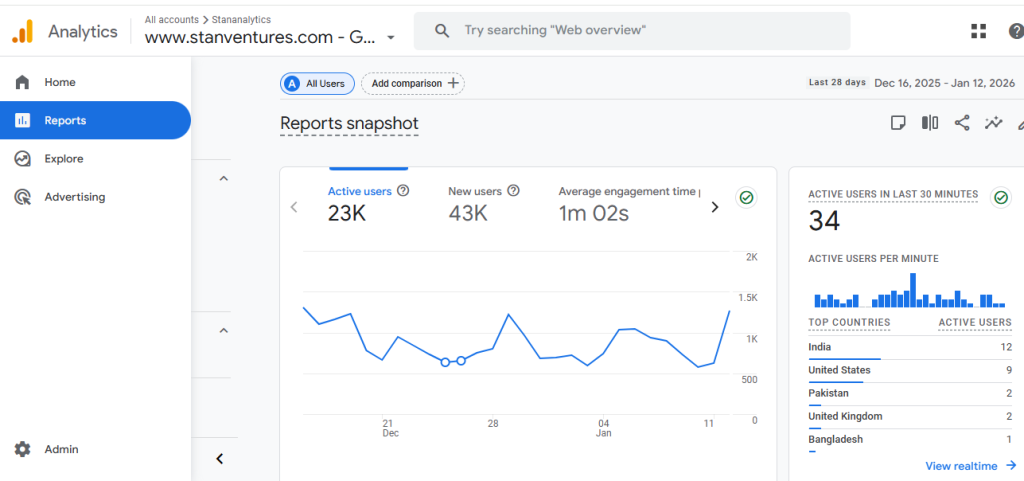1024x481 pixels.
Task: Open the property selector dropdown arrow
Action: 391,39
